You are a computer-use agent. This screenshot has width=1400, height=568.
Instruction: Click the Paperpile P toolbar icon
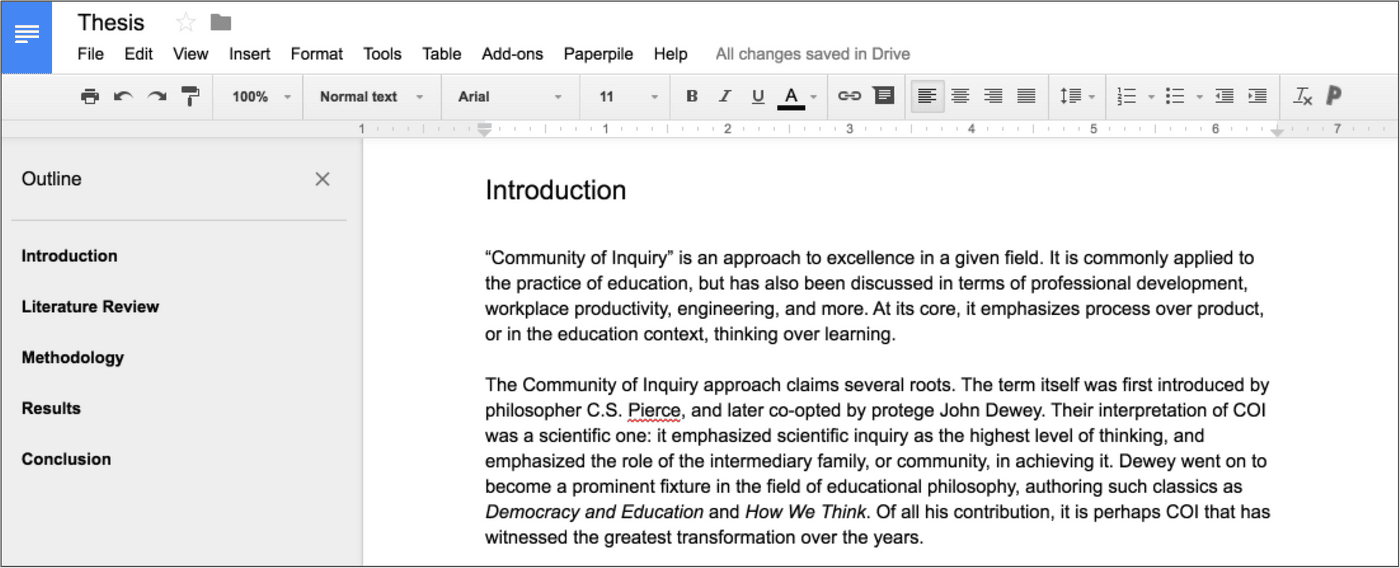click(1334, 97)
